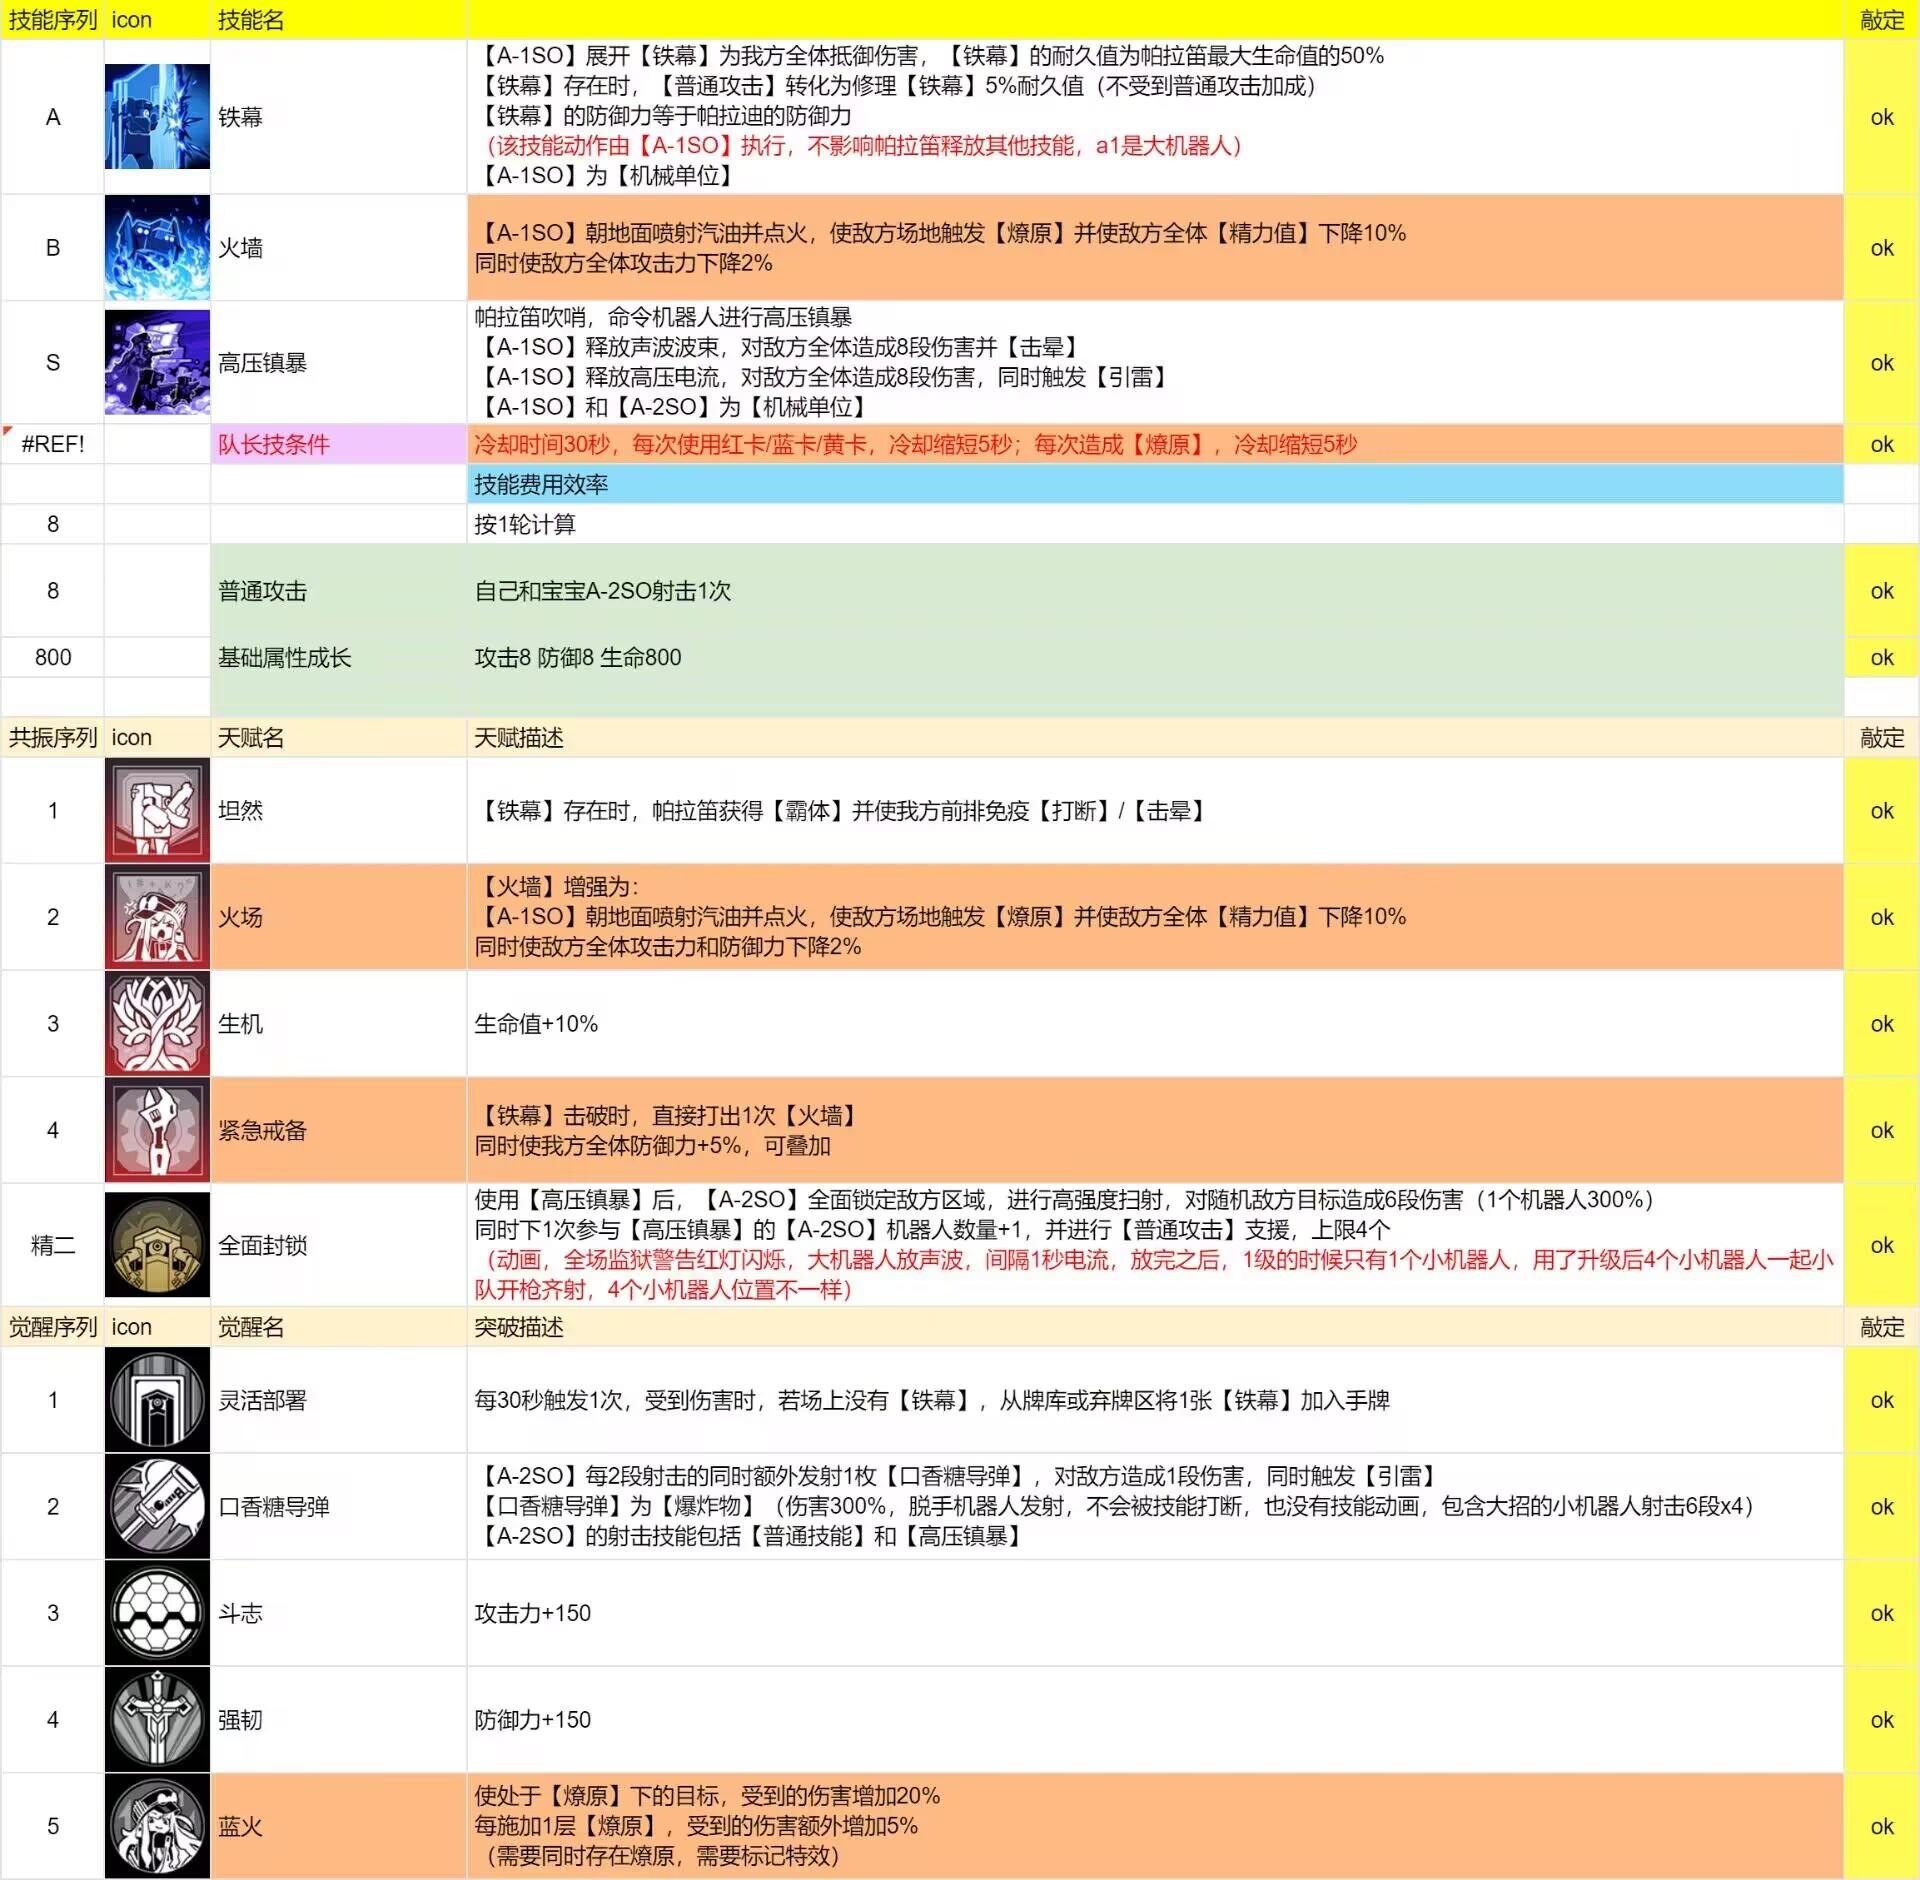Click the 口香糖导弹 awakening icon
Screen dimensions: 1920x1880
tap(157, 1506)
